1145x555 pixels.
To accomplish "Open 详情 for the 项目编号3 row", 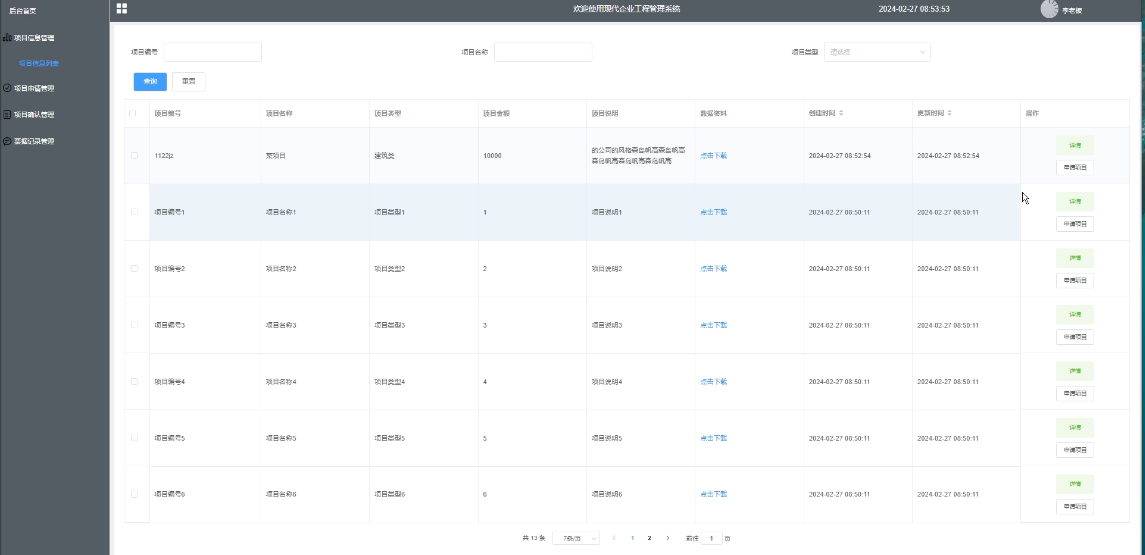I will click(x=1075, y=314).
